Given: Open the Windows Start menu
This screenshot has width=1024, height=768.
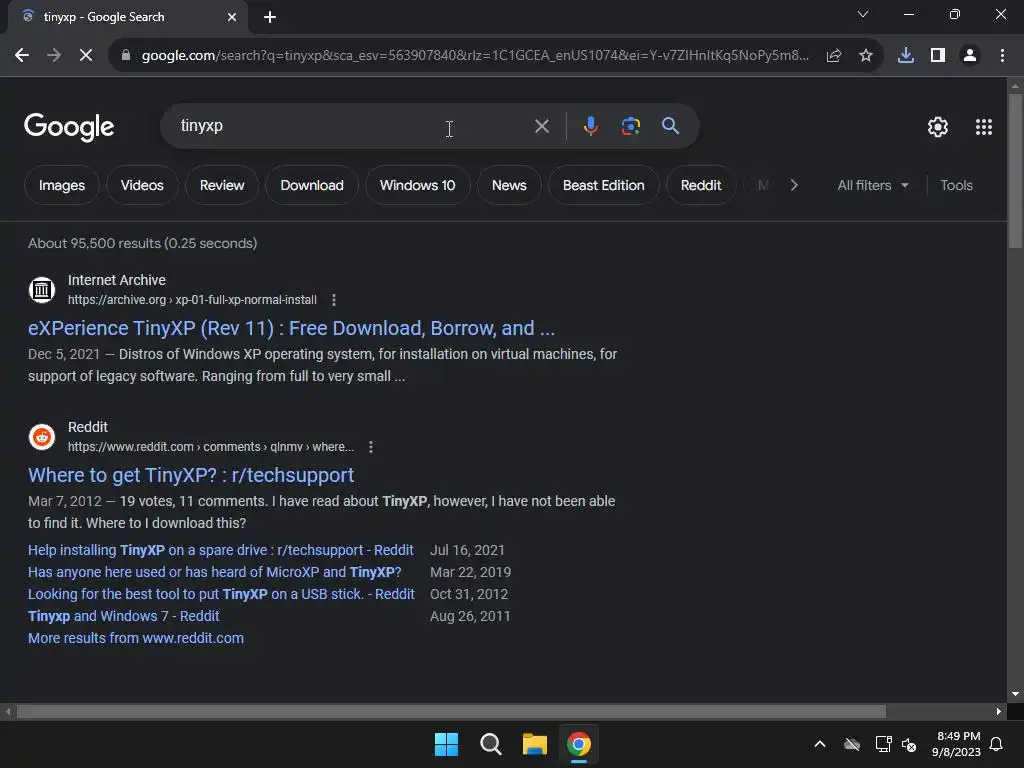Looking at the screenshot, I should coord(447,744).
